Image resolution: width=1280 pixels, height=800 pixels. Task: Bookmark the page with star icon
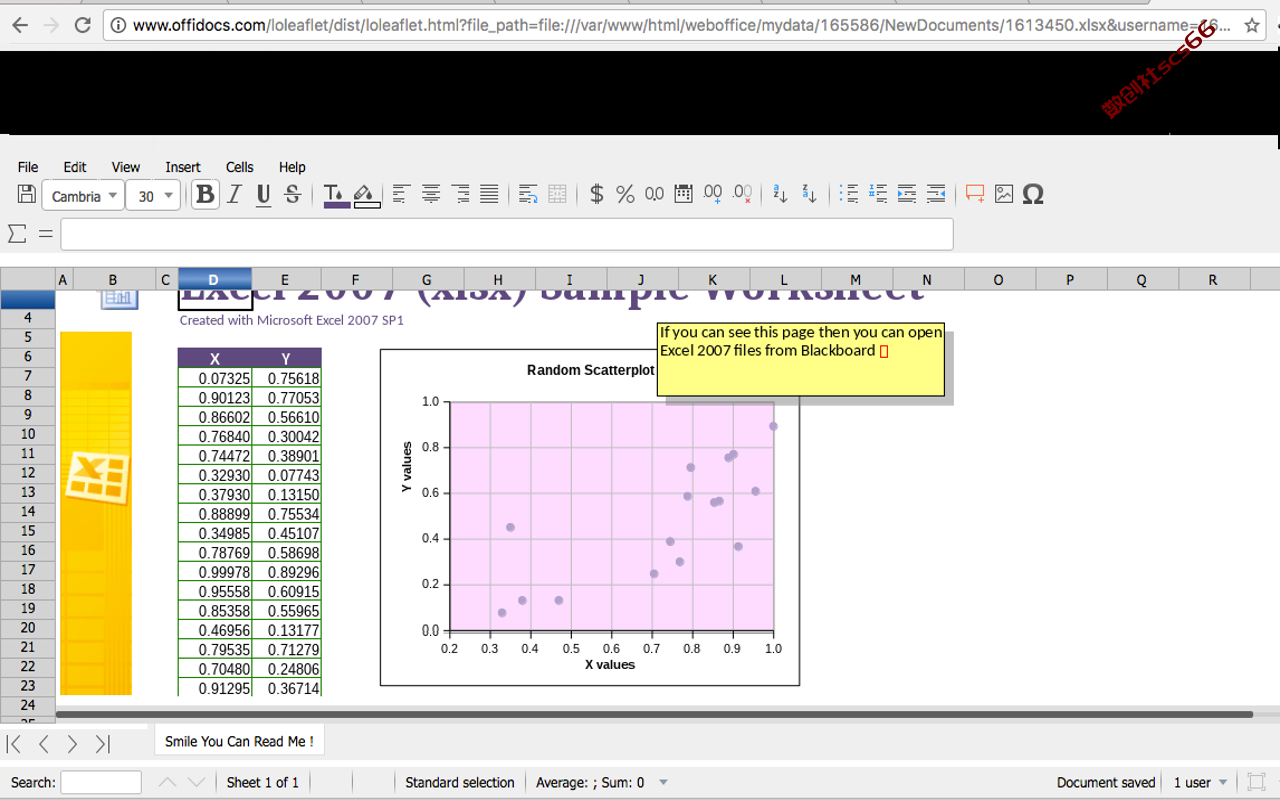(x=1252, y=26)
